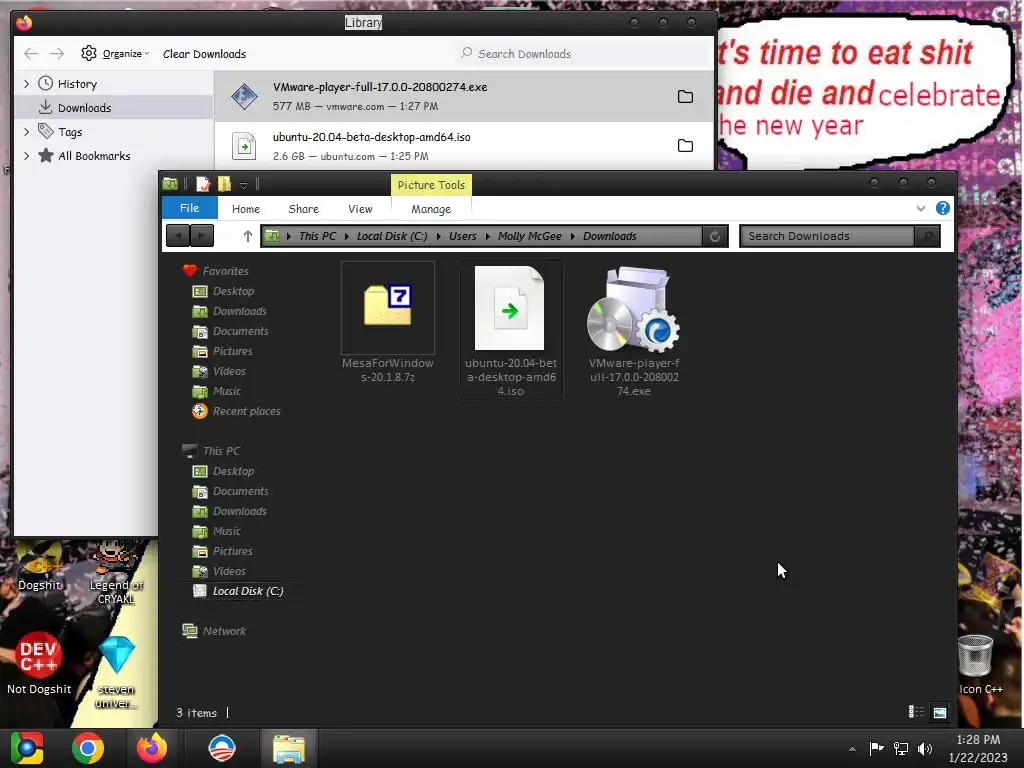Screen dimensions: 1024x768
Task: Open Quick Access toolbar customize dropdown
Action: (x=244, y=185)
